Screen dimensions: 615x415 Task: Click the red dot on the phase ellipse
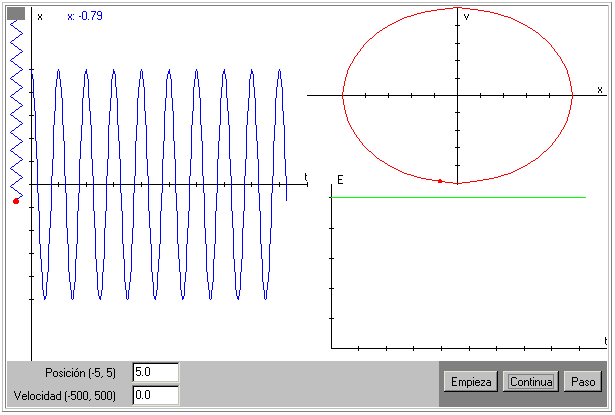pyautogui.click(x=440, y=181)
